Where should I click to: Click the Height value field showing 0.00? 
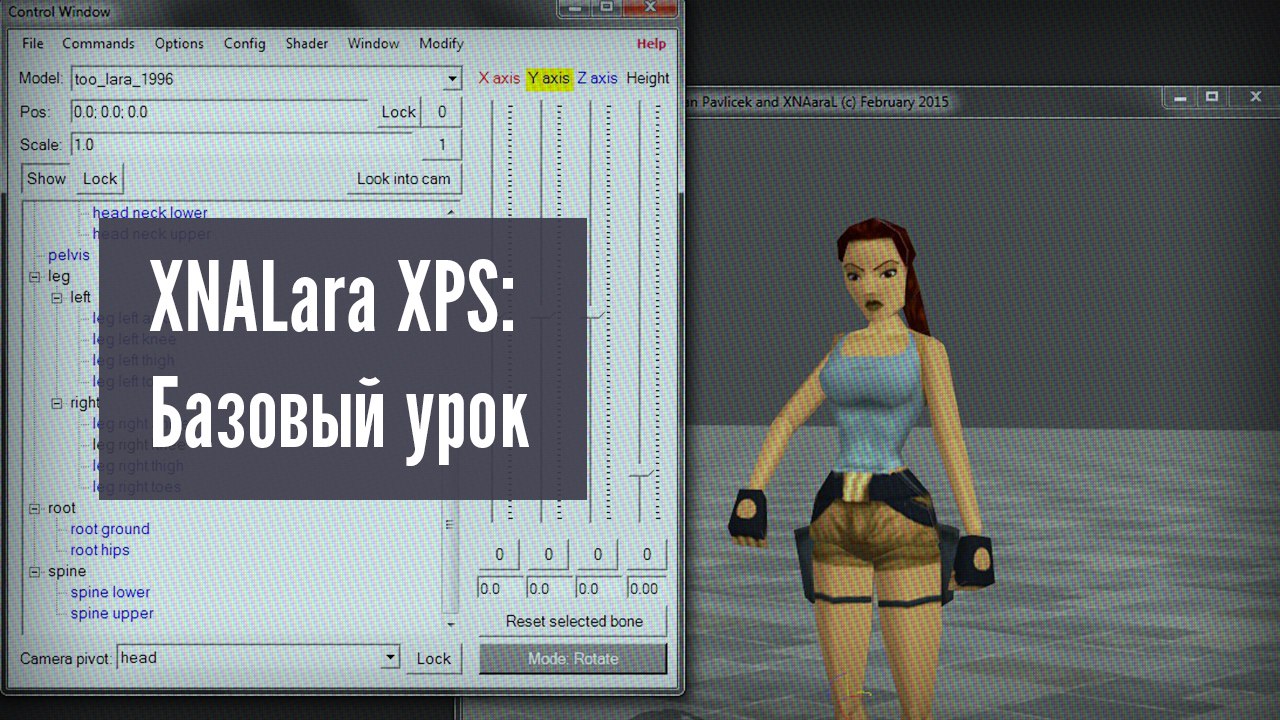click(647, 589)
